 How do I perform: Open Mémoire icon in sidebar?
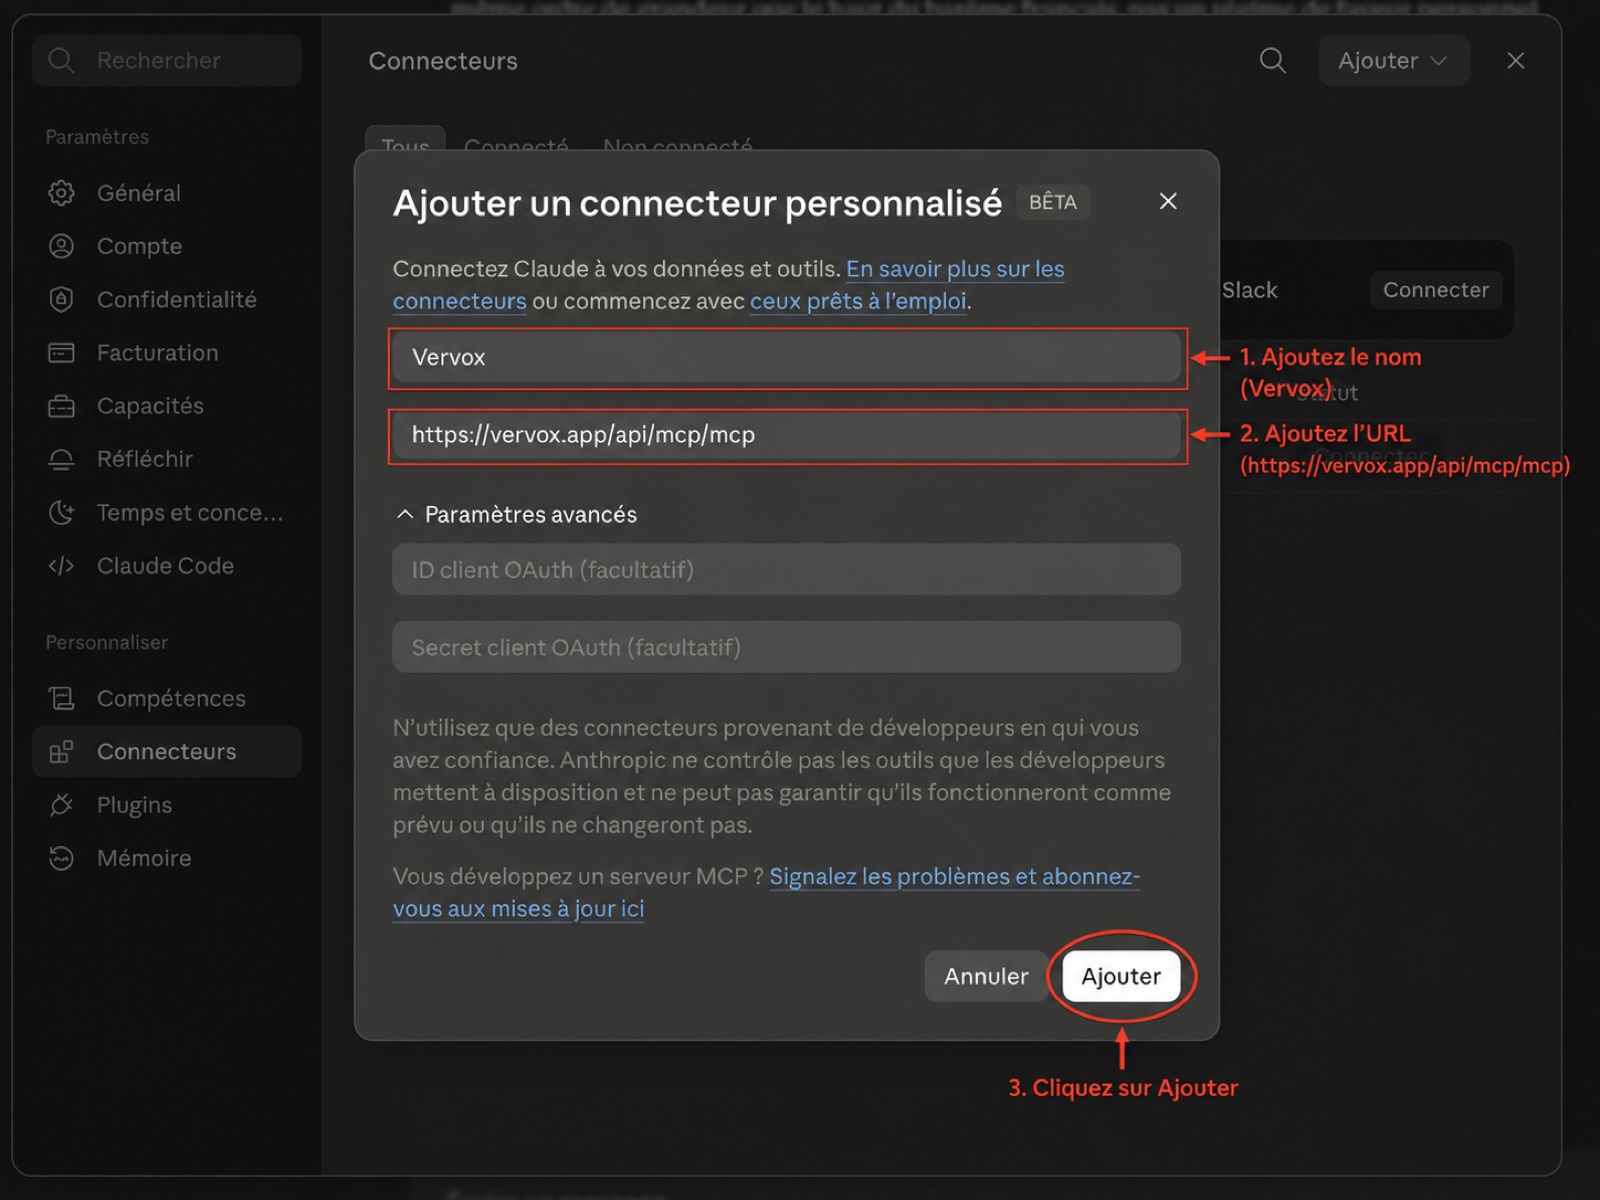[61, 858]
